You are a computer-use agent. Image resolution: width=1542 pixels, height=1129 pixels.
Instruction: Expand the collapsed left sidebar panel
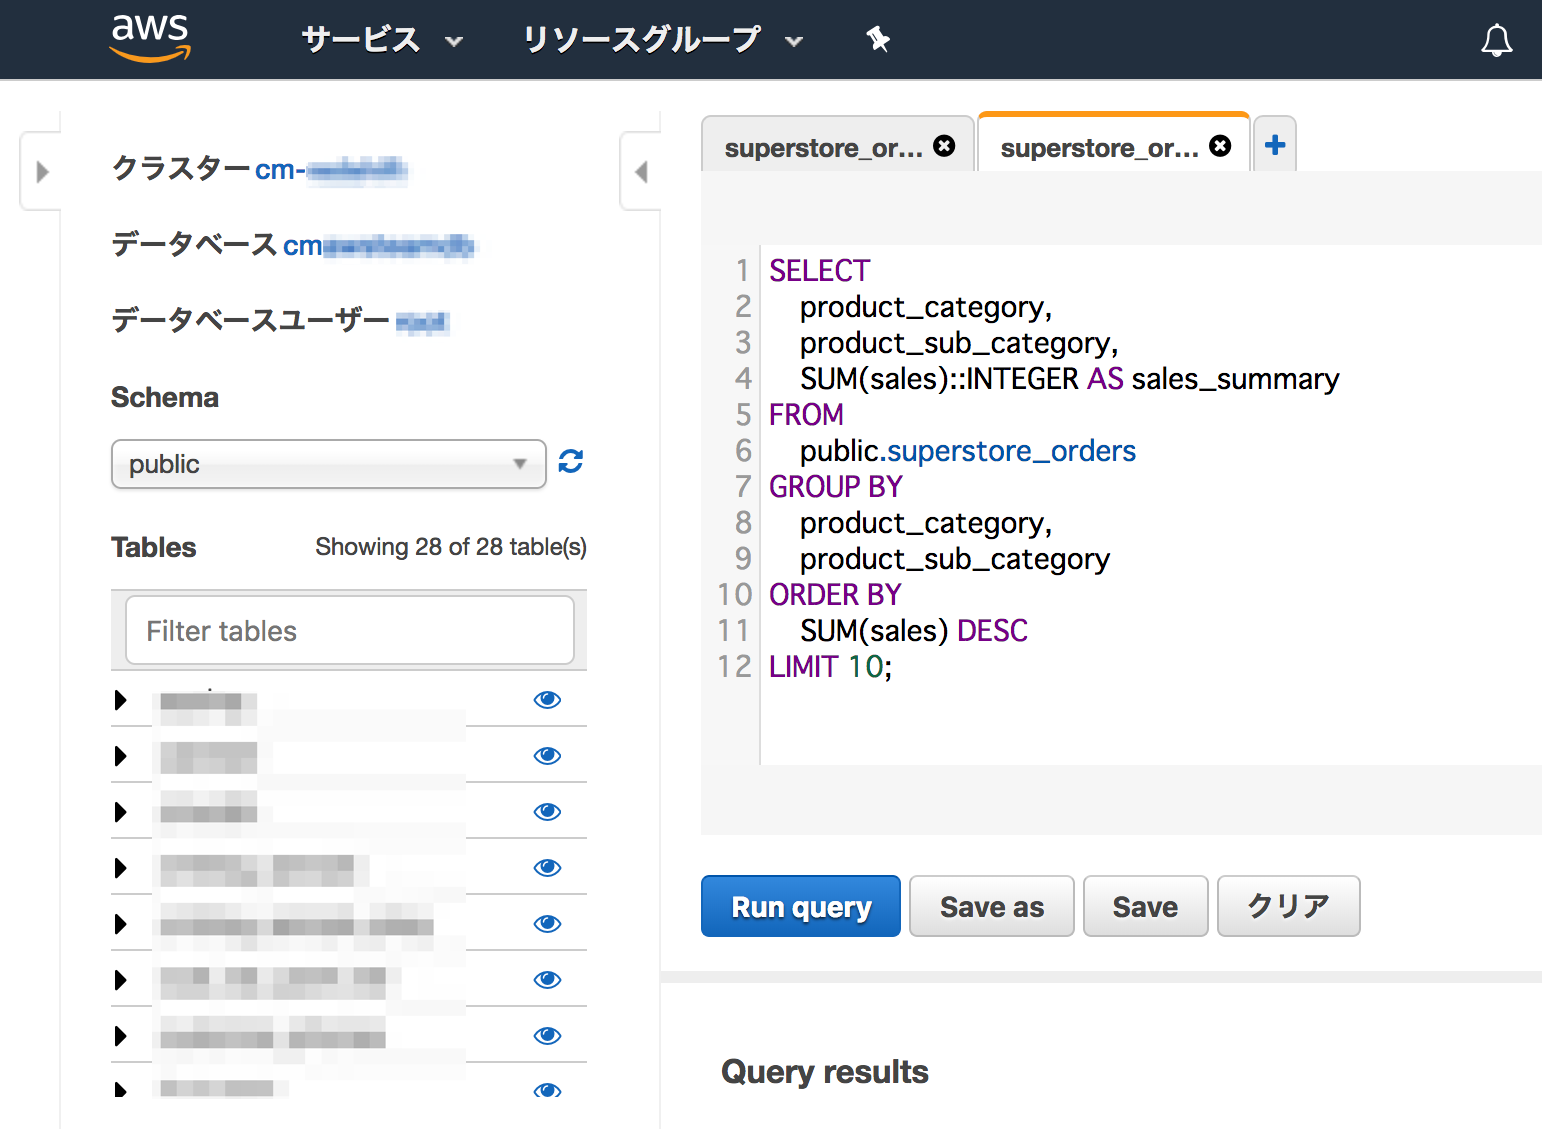pos(41,171)
